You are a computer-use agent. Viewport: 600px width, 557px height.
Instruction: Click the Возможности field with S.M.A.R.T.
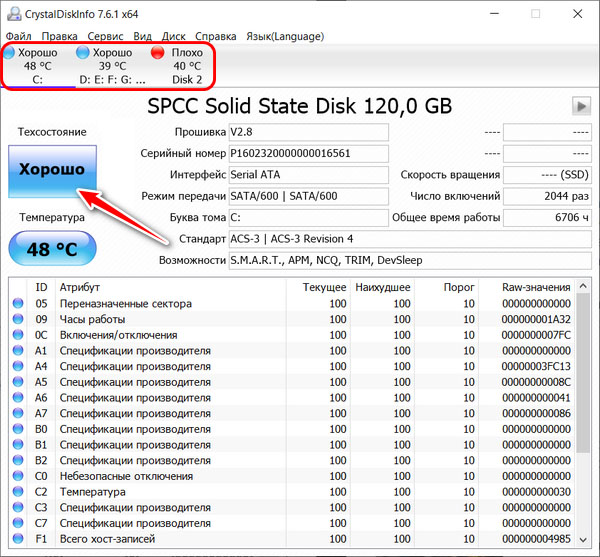[x=410, y=261]
